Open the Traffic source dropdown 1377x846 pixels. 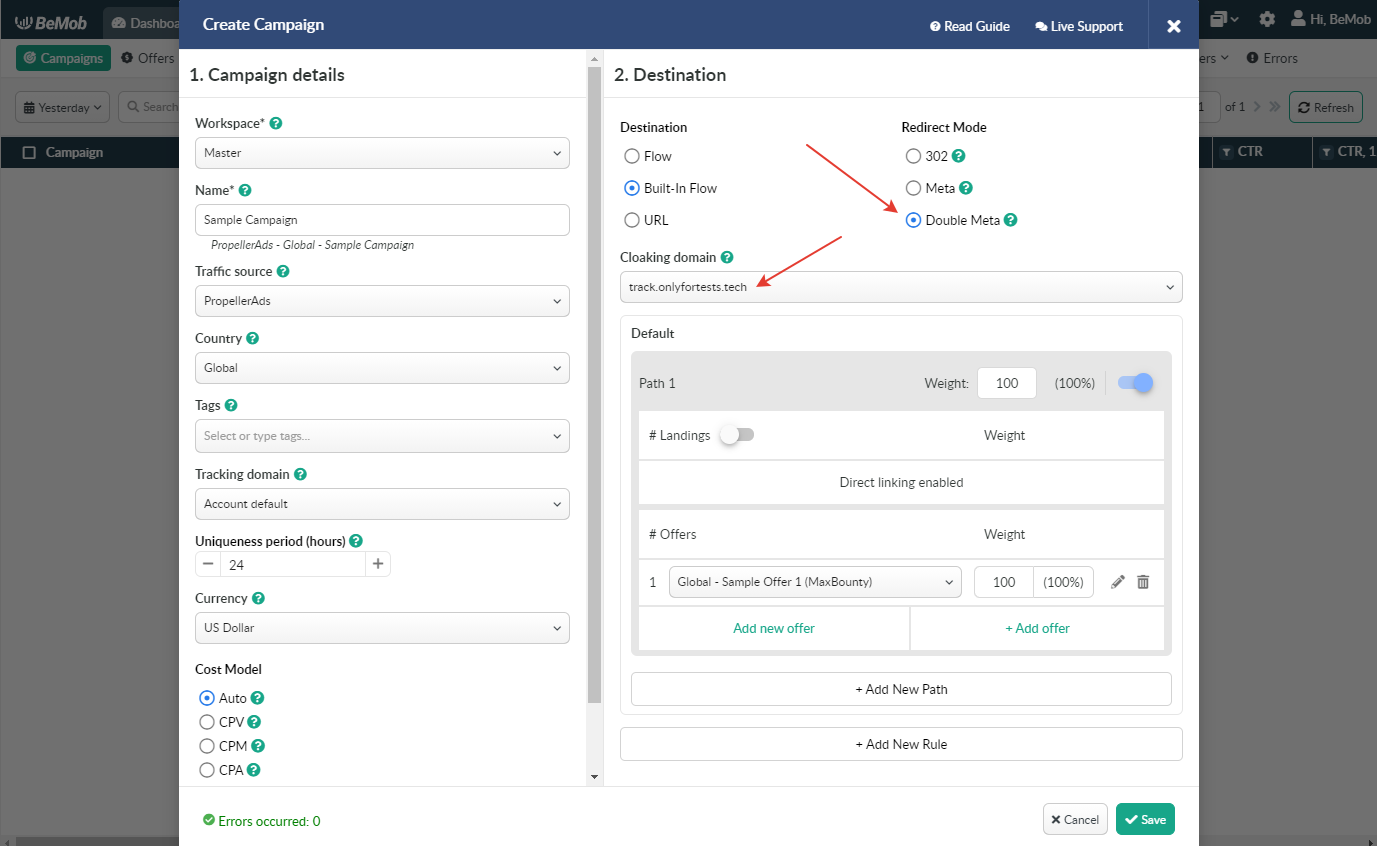382,301
